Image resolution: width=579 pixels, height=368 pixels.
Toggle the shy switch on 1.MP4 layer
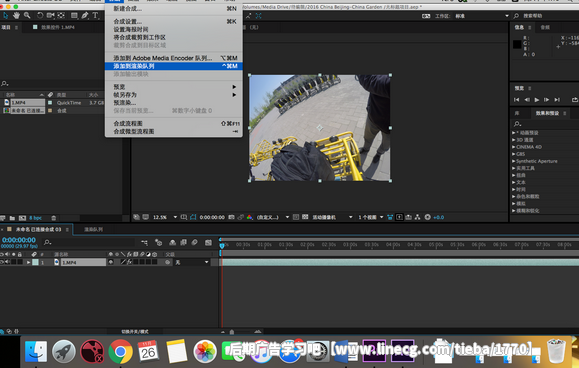click(111, 262)
